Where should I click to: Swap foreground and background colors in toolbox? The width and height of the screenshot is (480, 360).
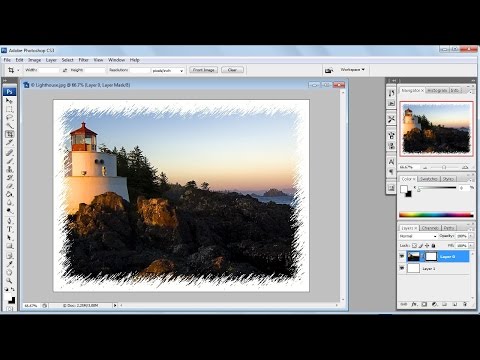13,289
